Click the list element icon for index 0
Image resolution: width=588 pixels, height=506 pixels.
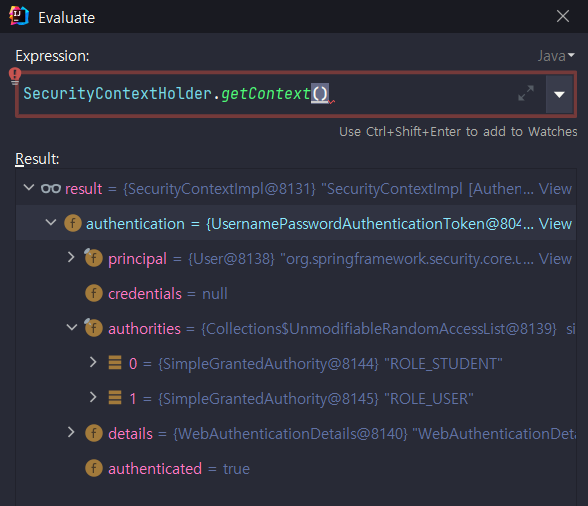pyautogui.click(x=115, y=363)
